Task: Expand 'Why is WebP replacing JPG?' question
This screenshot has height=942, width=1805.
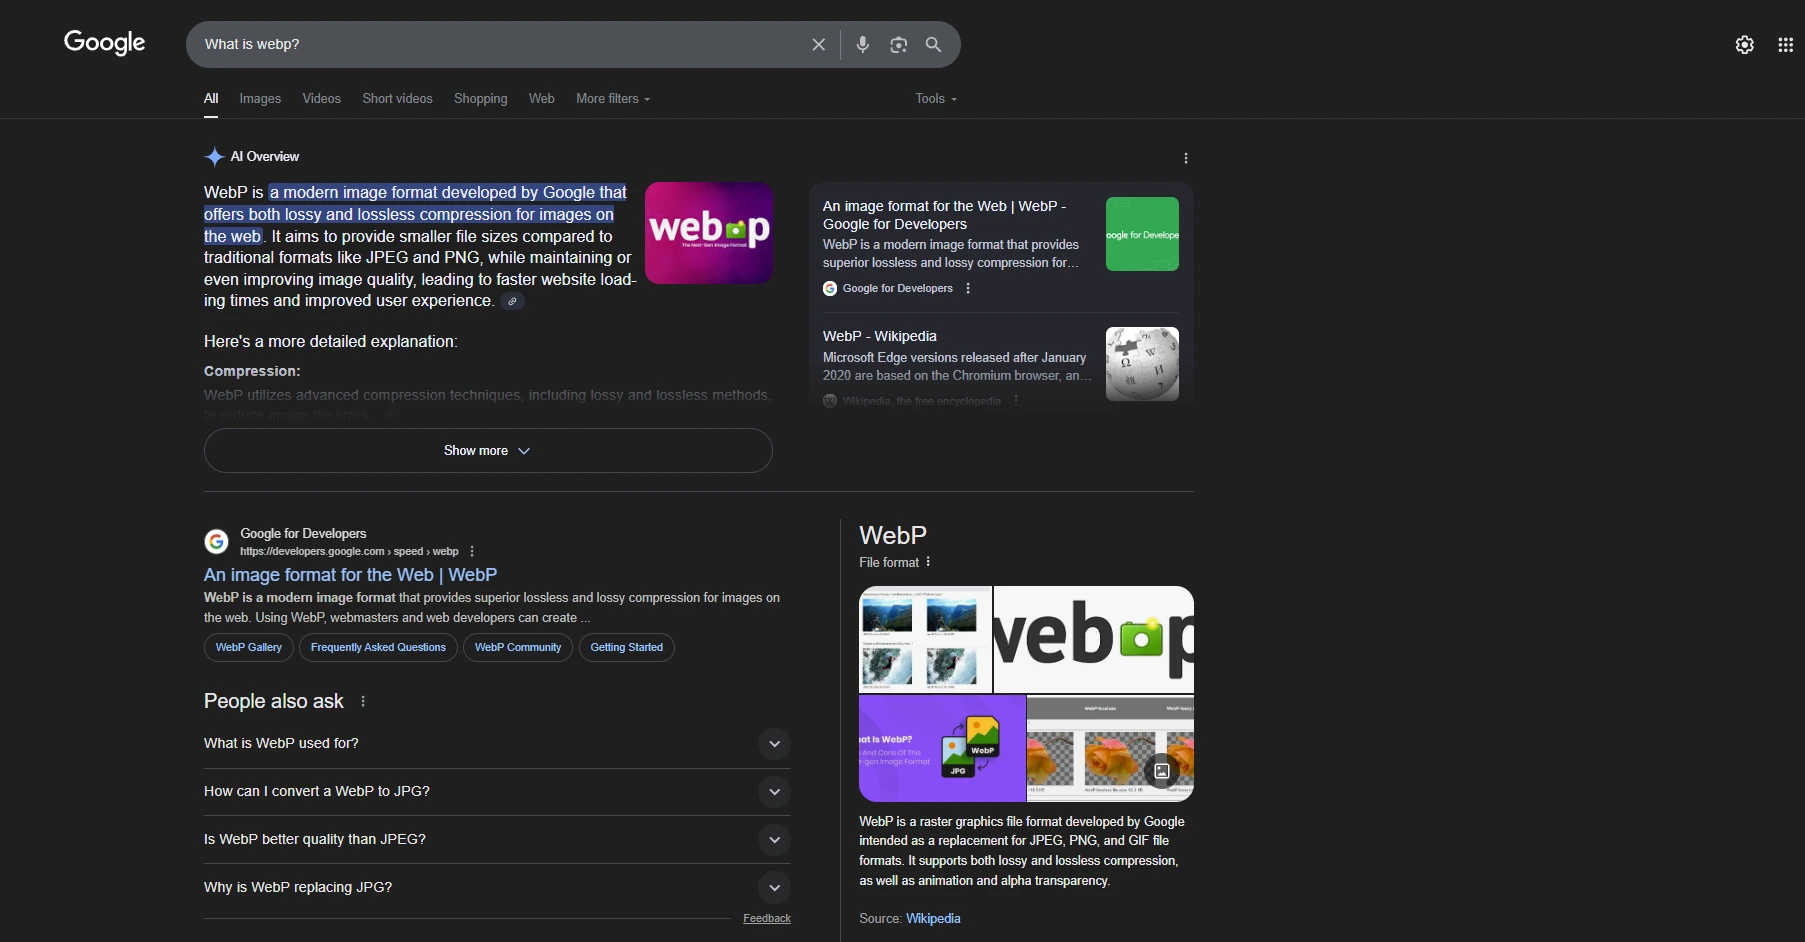Action: [774, 888]
